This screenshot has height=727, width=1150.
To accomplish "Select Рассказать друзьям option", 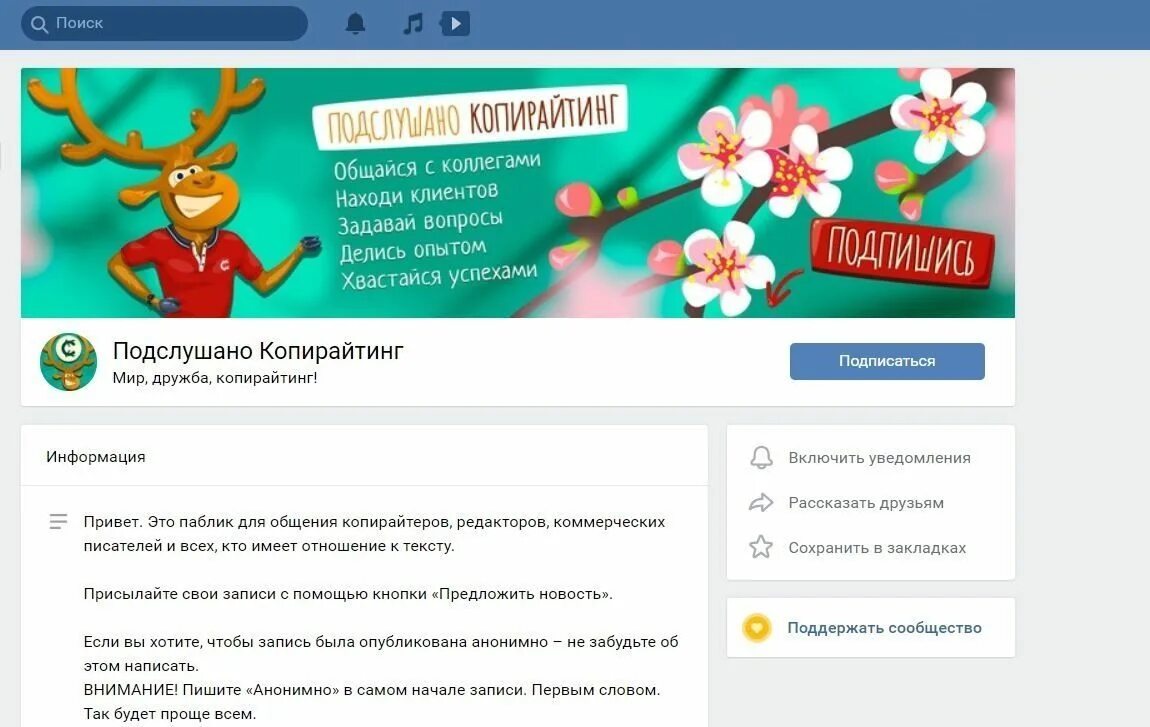I will point(866,503).
